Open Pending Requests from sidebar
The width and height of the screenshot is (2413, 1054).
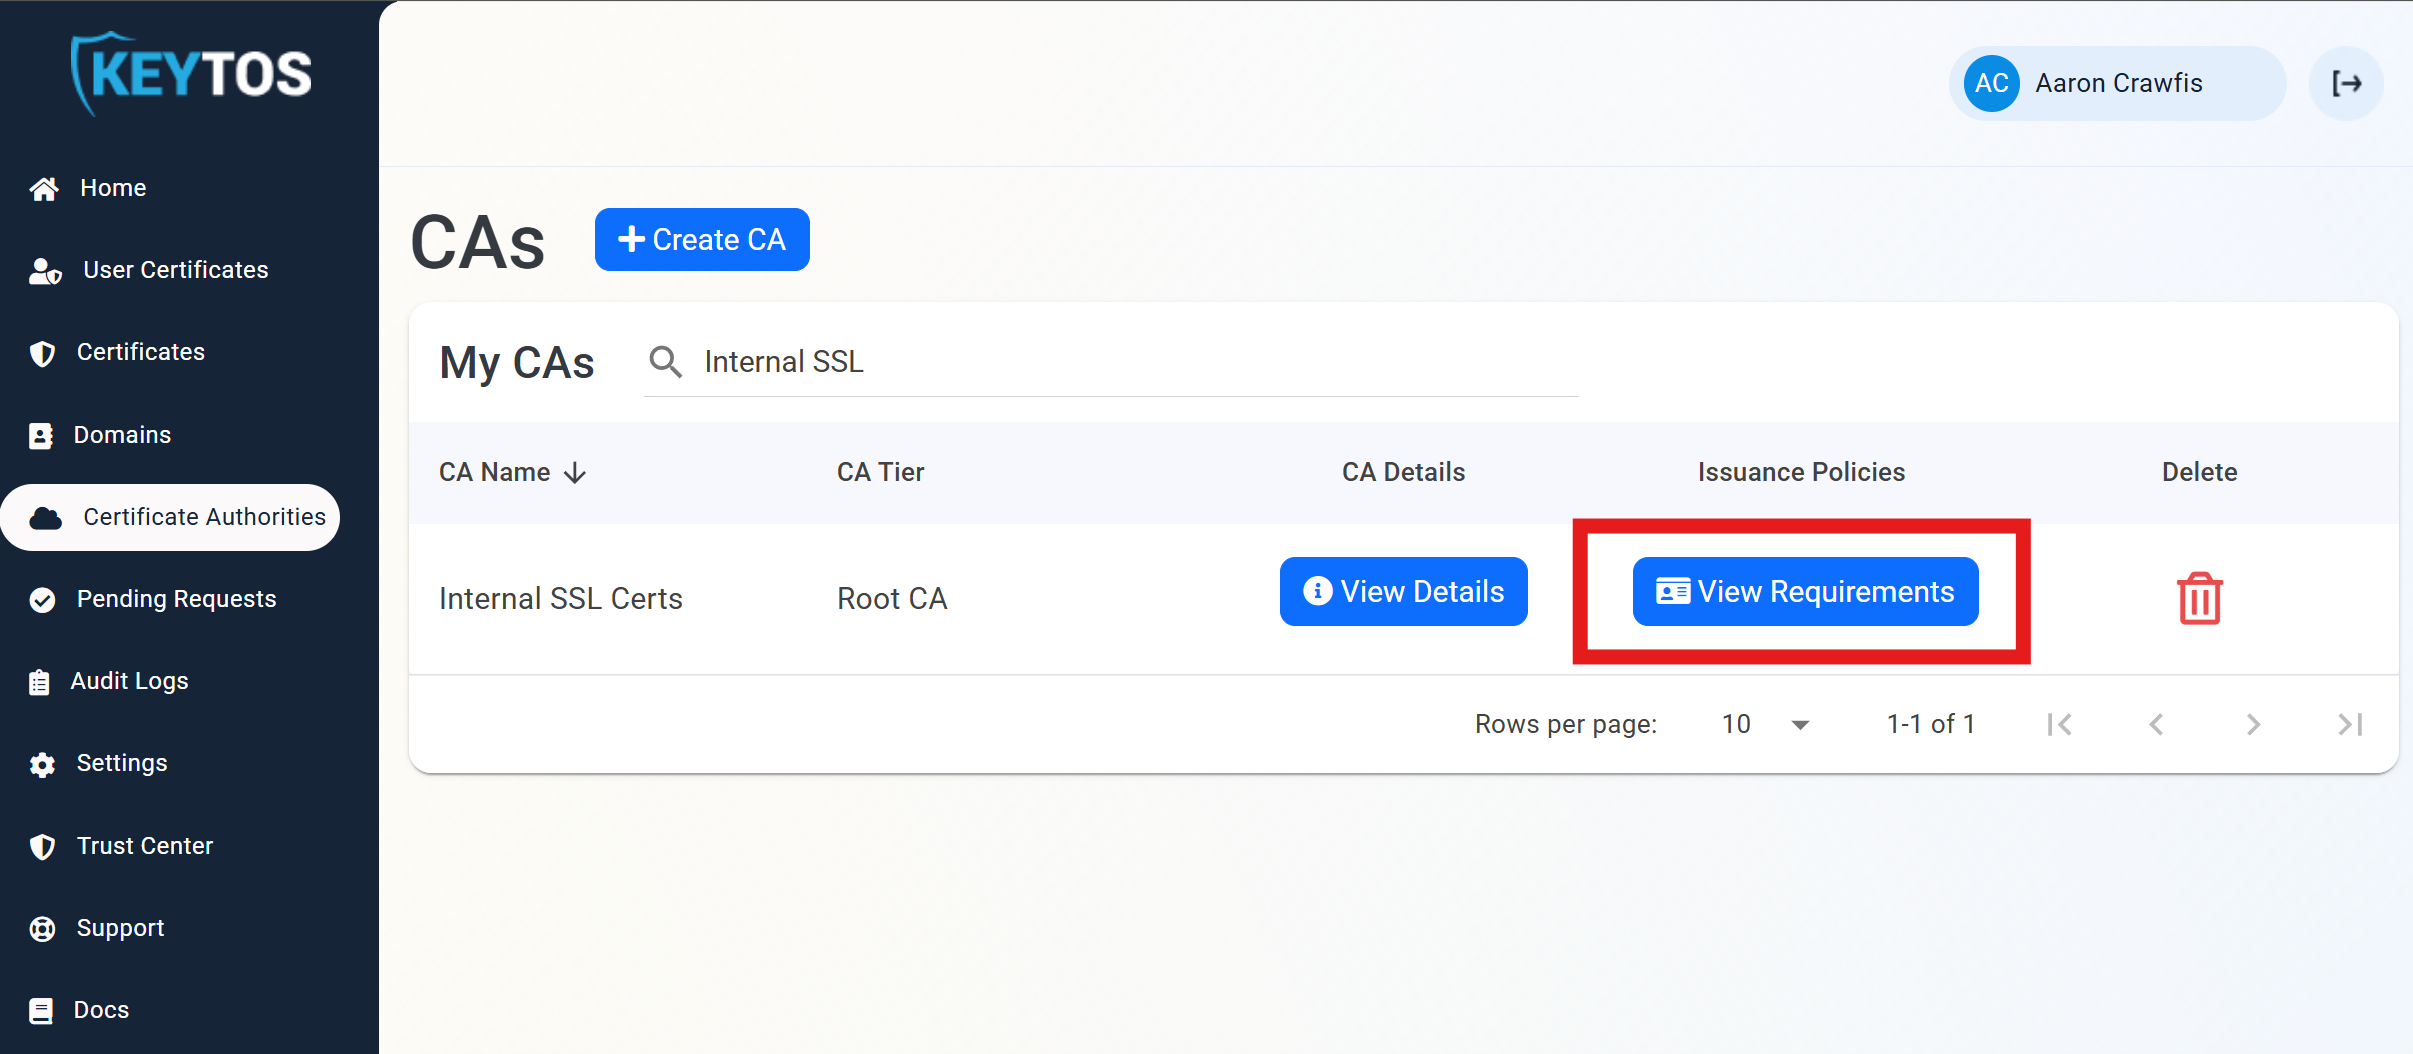[176, 599]
